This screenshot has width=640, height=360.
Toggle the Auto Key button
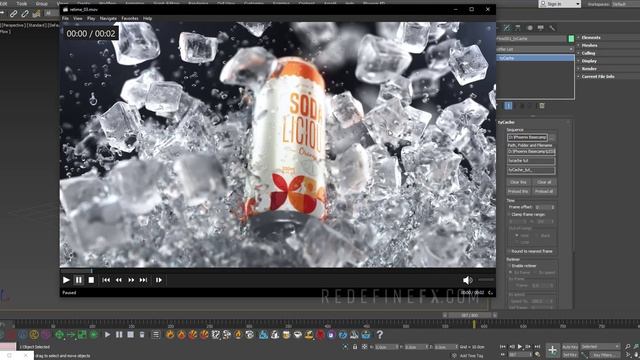[570, 347]
